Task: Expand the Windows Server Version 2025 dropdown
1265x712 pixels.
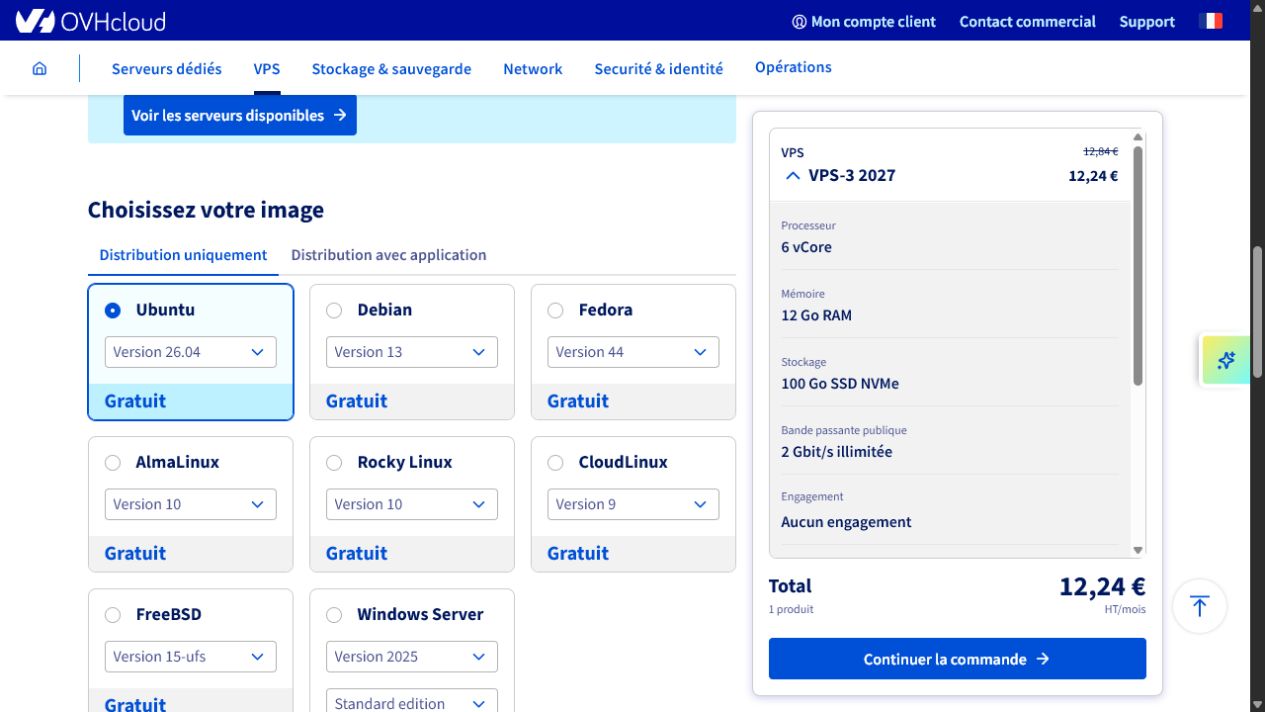Action: pyautogui.click(x=411, y=656)
